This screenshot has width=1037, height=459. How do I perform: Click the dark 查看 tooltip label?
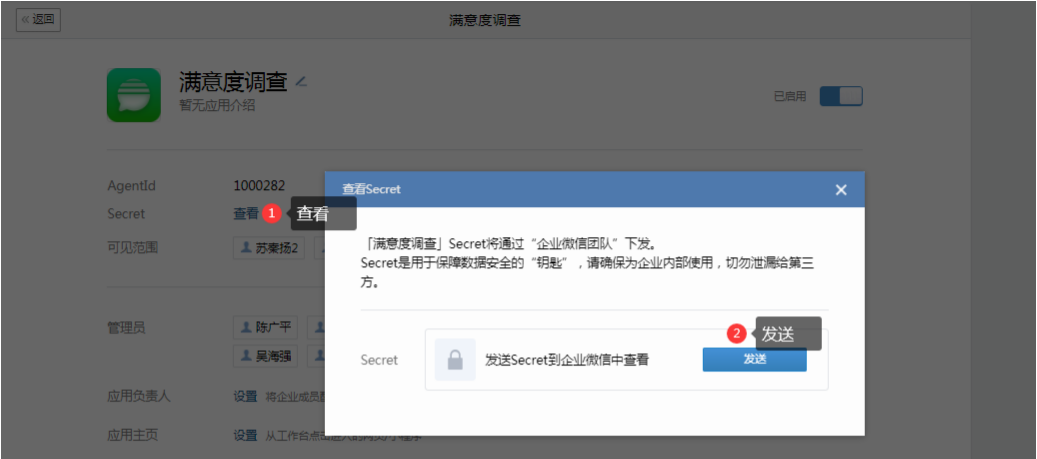pyautogui.click(x=323, y=214)
